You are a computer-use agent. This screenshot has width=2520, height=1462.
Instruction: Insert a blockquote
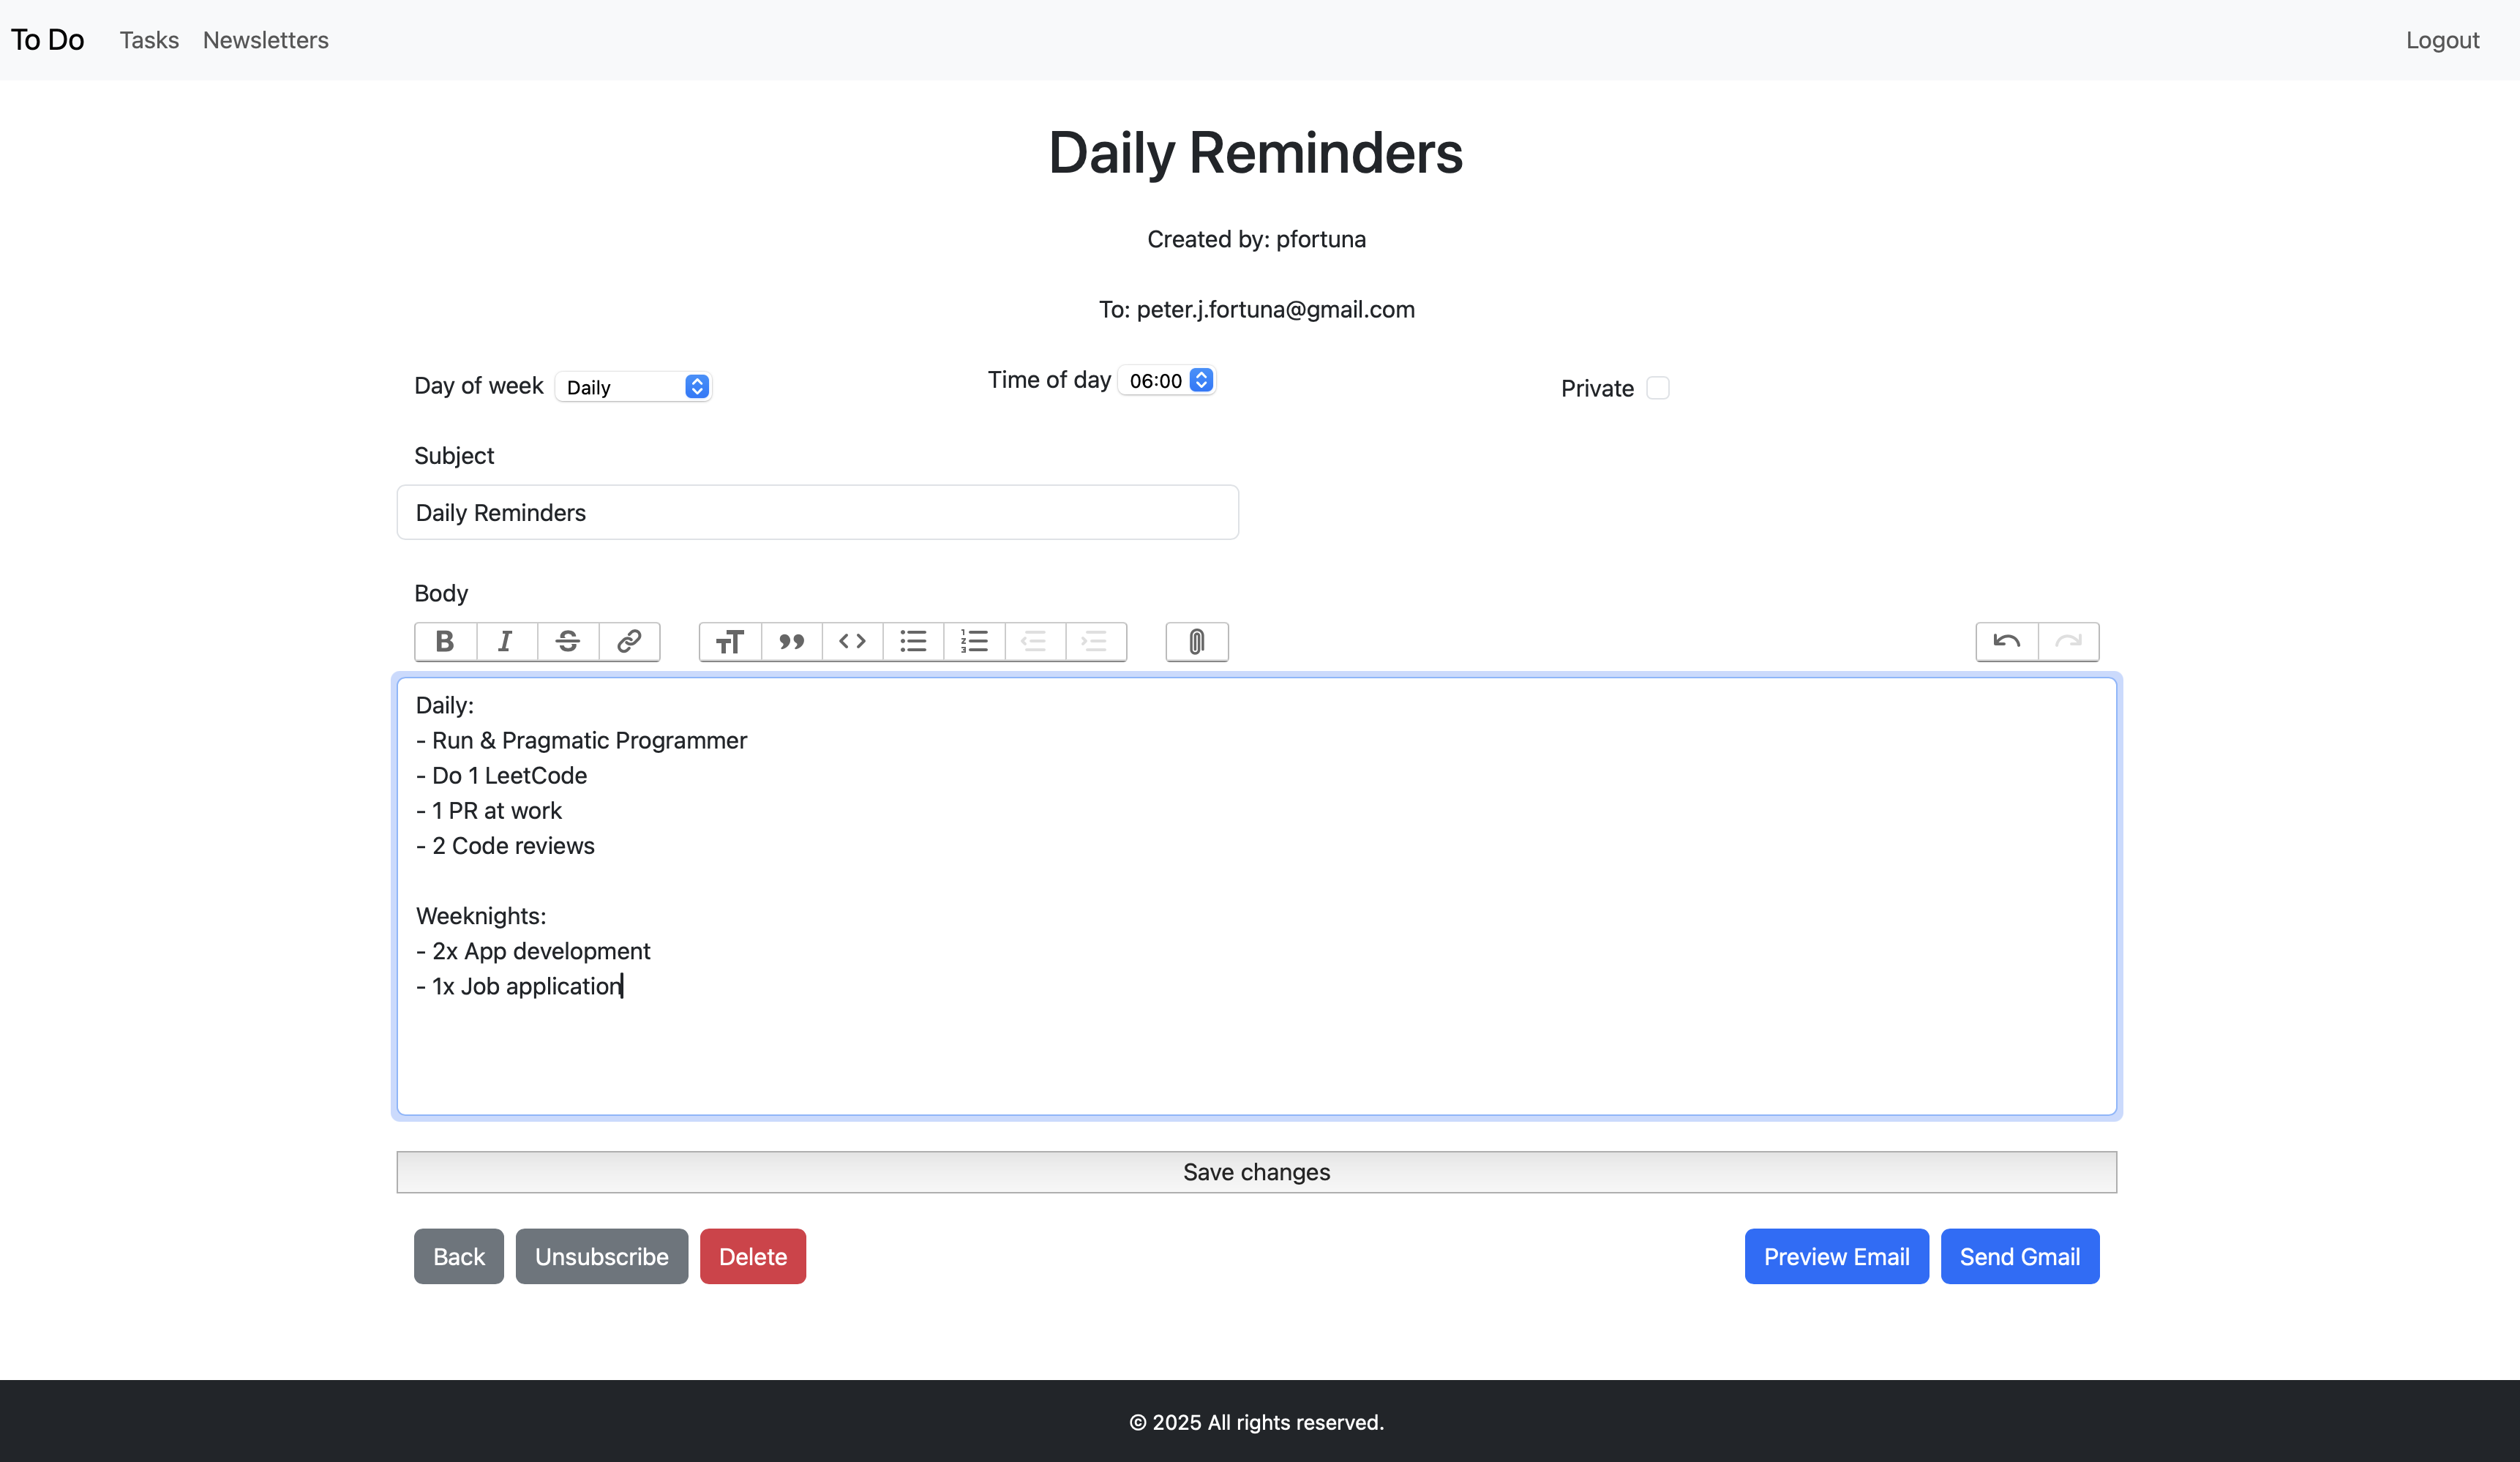(791, 641)
